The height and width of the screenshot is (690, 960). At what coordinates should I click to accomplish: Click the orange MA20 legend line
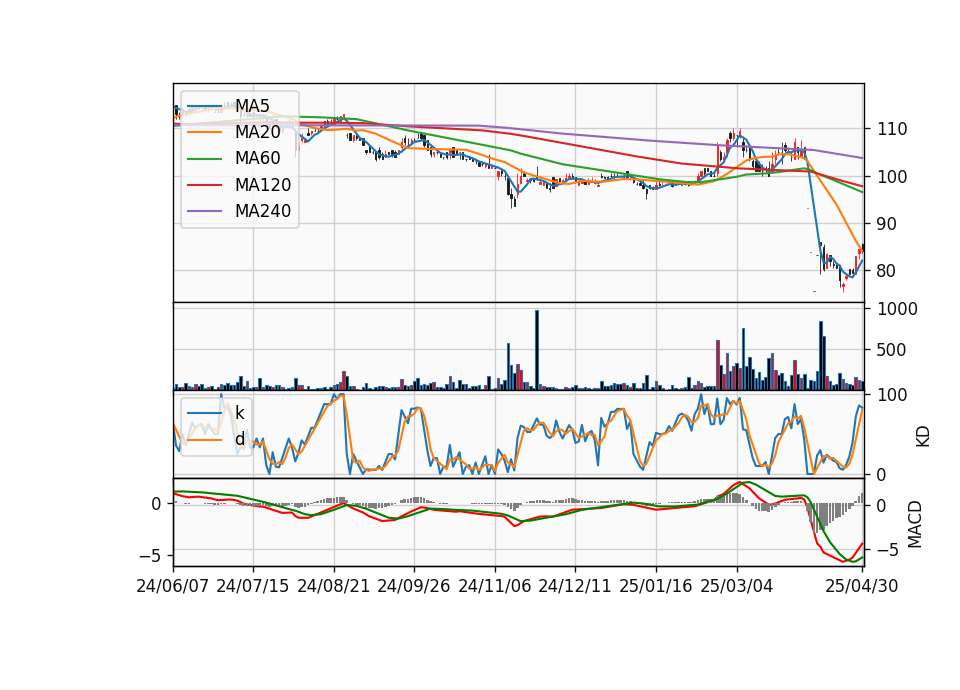(204, 132)
